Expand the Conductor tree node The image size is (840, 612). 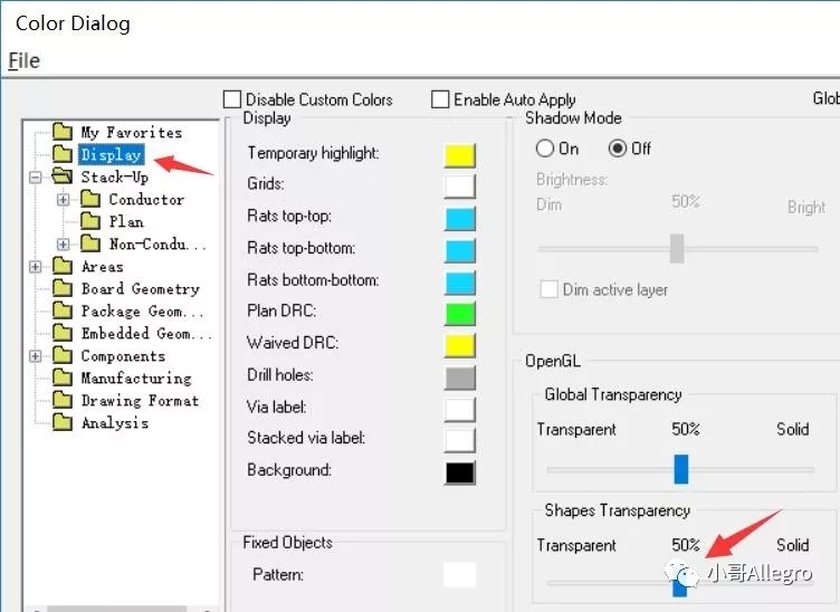tap(63, 199)
